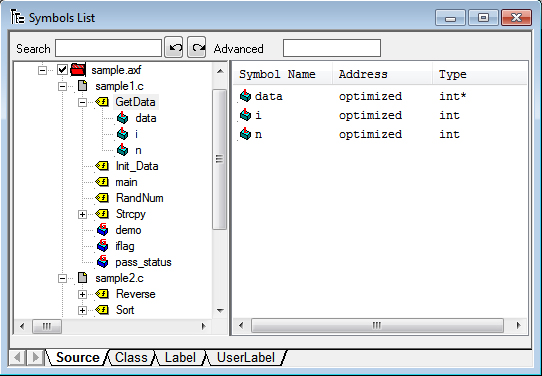The width and height of the screenshot is (542, 376).
Task: Click the search backward arrow button
Action: coord(174,47)
